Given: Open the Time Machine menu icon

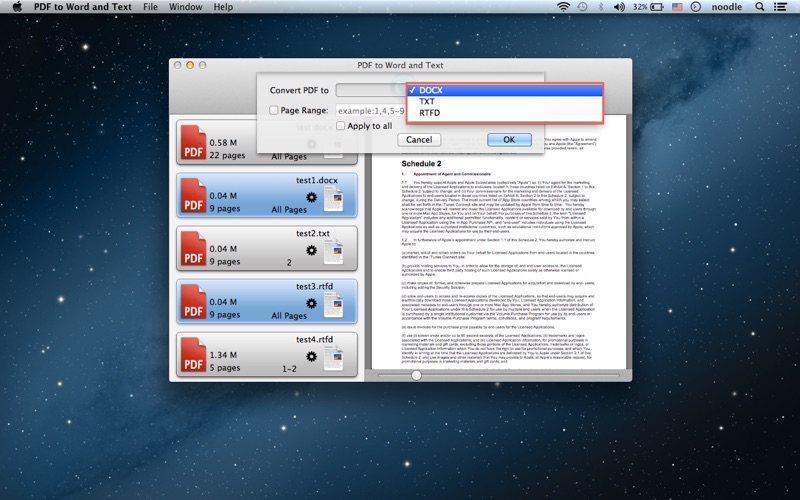Looking at the screenshot, I should click(x=582, y=7).
